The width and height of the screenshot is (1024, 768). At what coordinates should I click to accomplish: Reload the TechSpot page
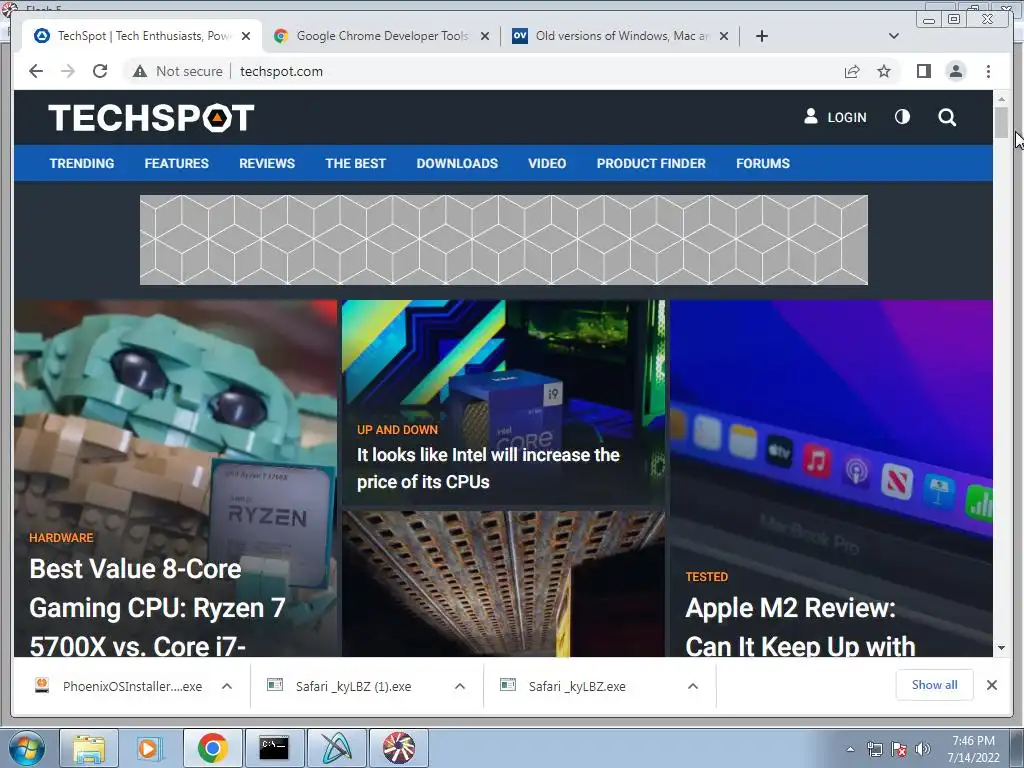(100, 71)
